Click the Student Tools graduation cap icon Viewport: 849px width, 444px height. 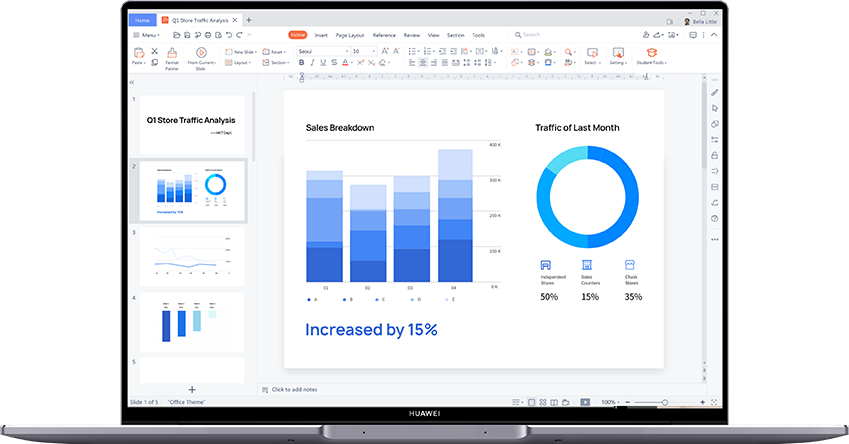(x=651, y=52)
